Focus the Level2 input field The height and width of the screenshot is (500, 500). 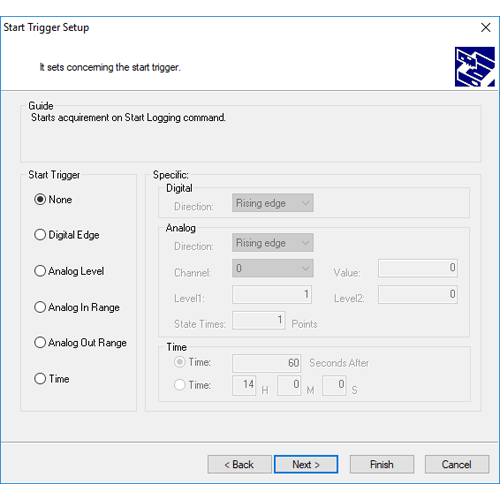click(x=418, y=294)
